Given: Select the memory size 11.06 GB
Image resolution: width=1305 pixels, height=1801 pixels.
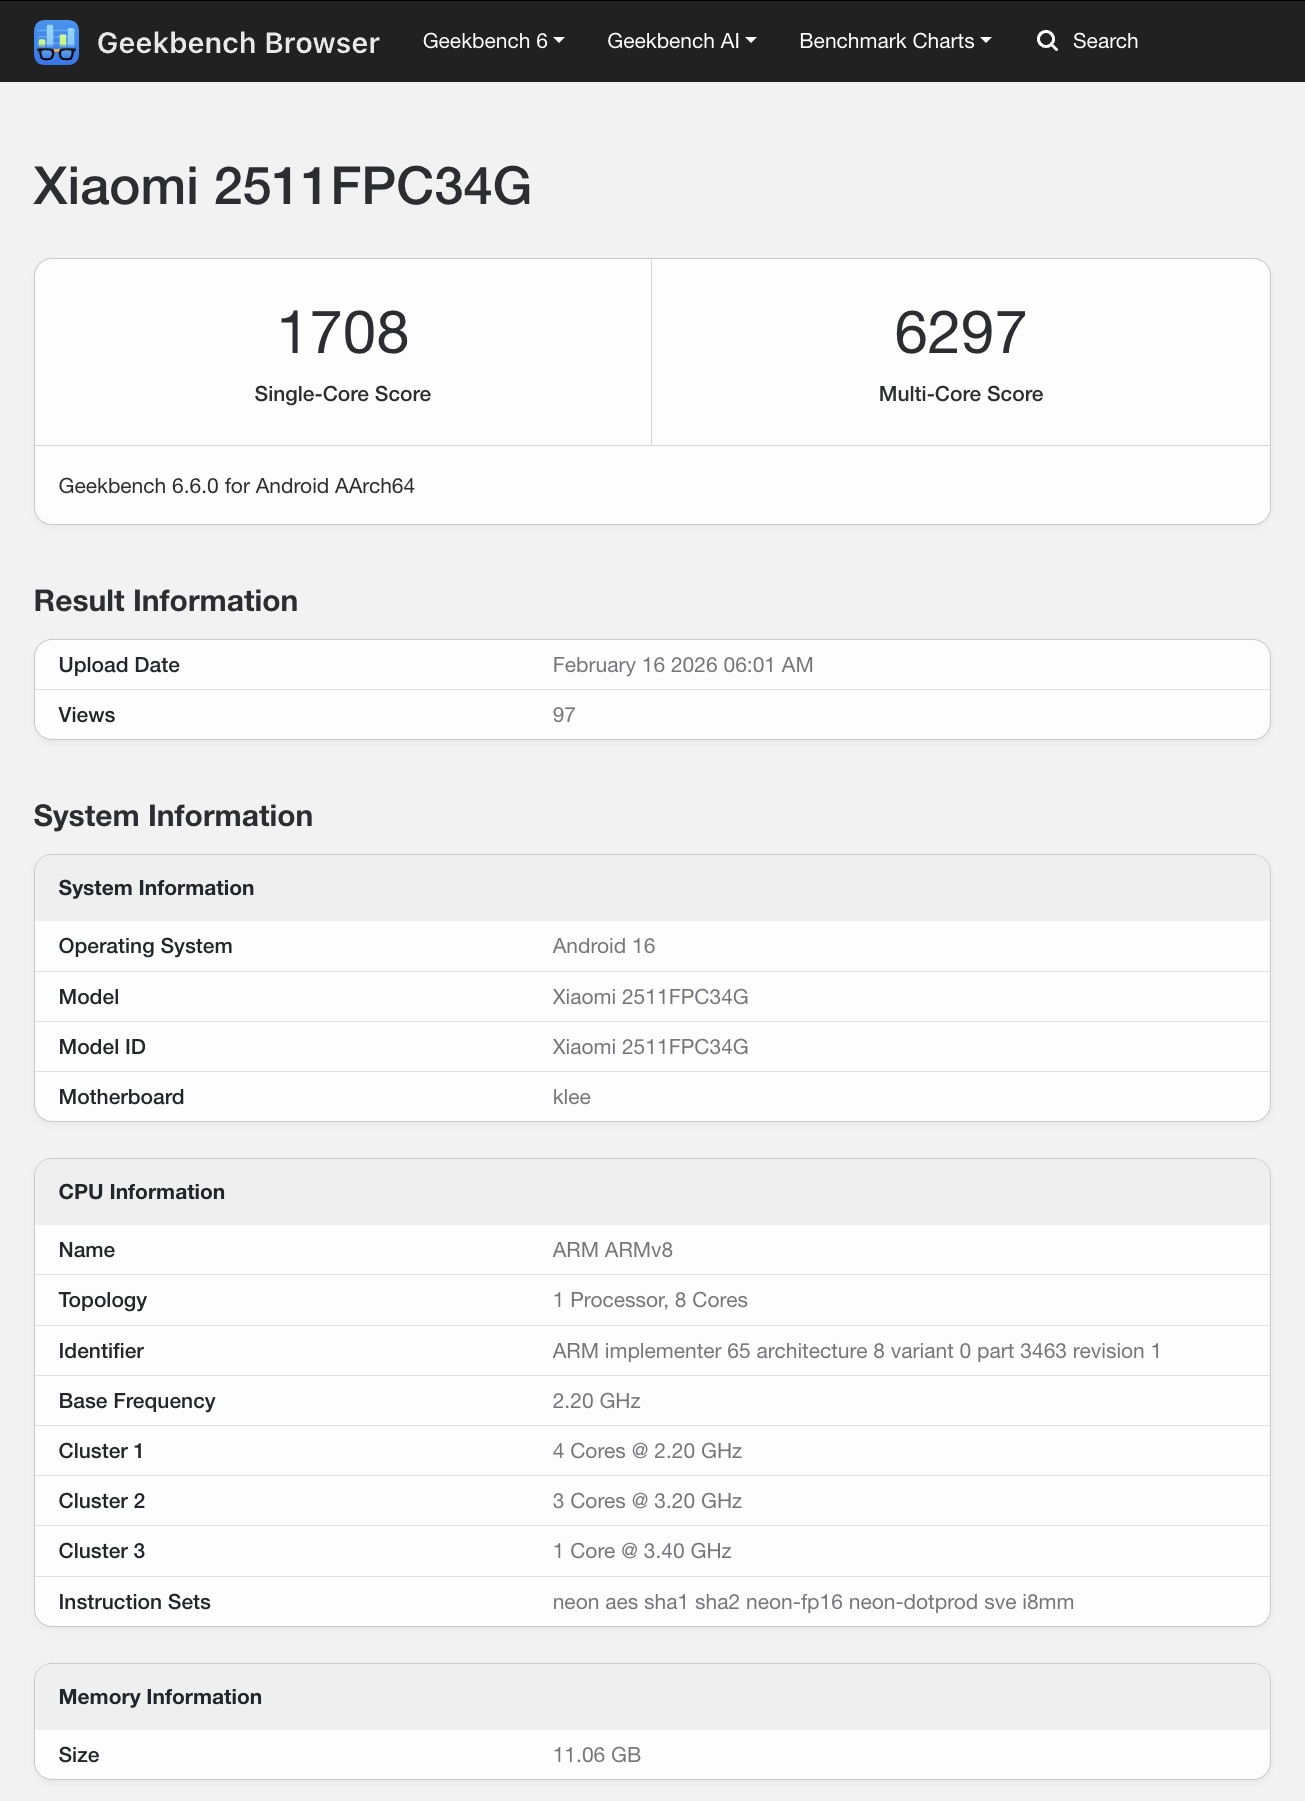Looking at the screenshot, I should pos(597,1755).
